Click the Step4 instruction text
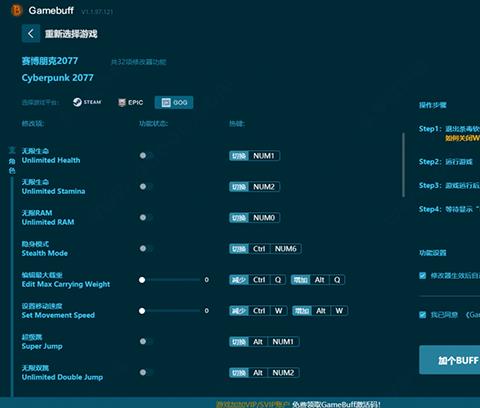 pos(449,209)
